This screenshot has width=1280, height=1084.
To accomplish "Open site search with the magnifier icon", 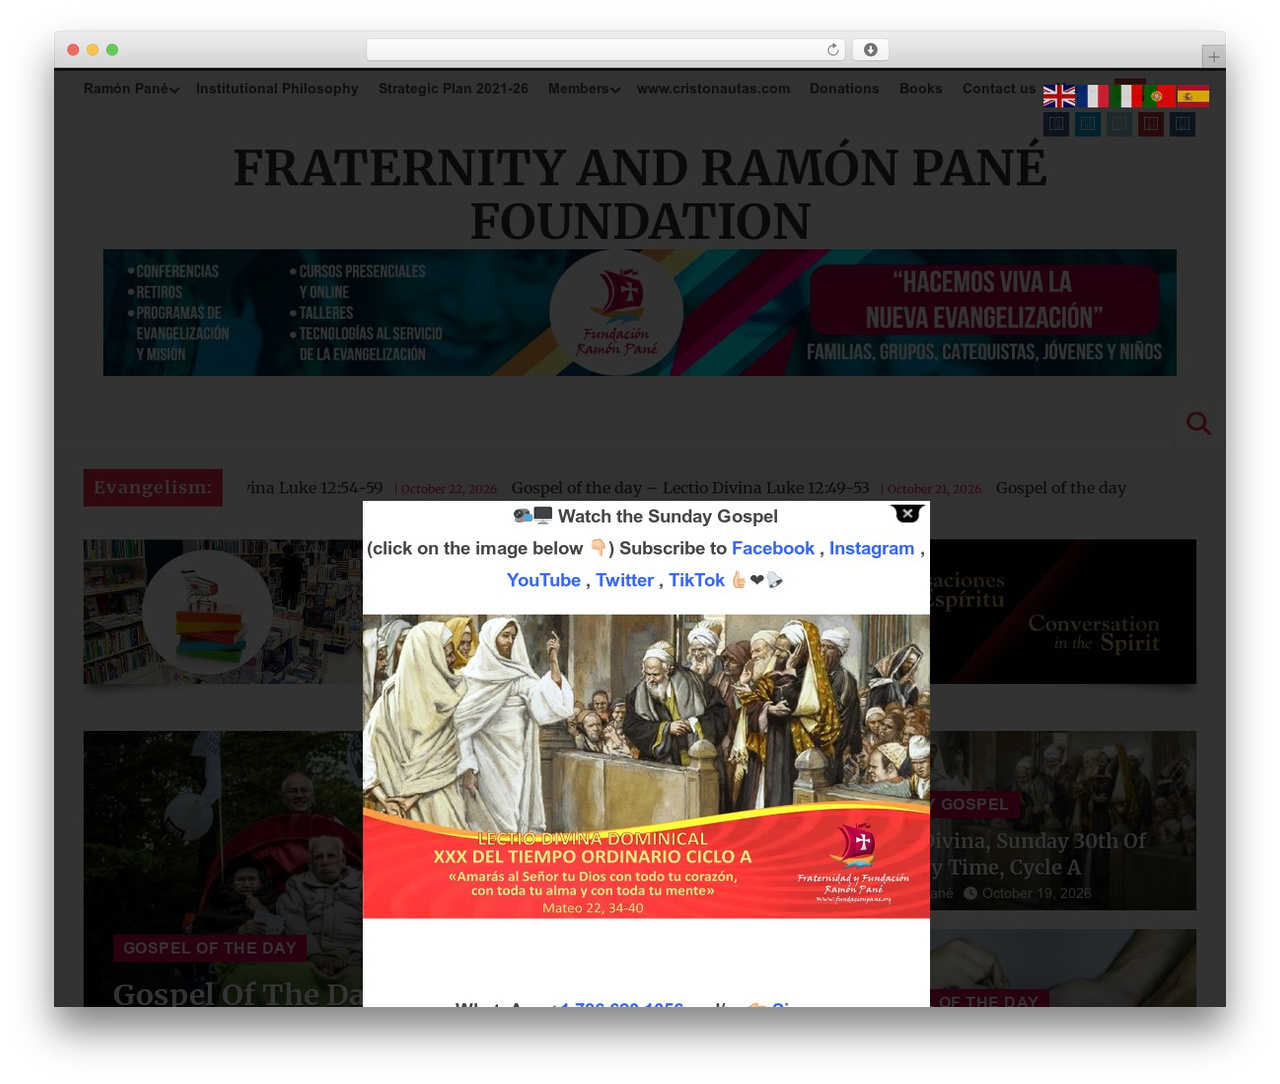I will click(1198, 424).
